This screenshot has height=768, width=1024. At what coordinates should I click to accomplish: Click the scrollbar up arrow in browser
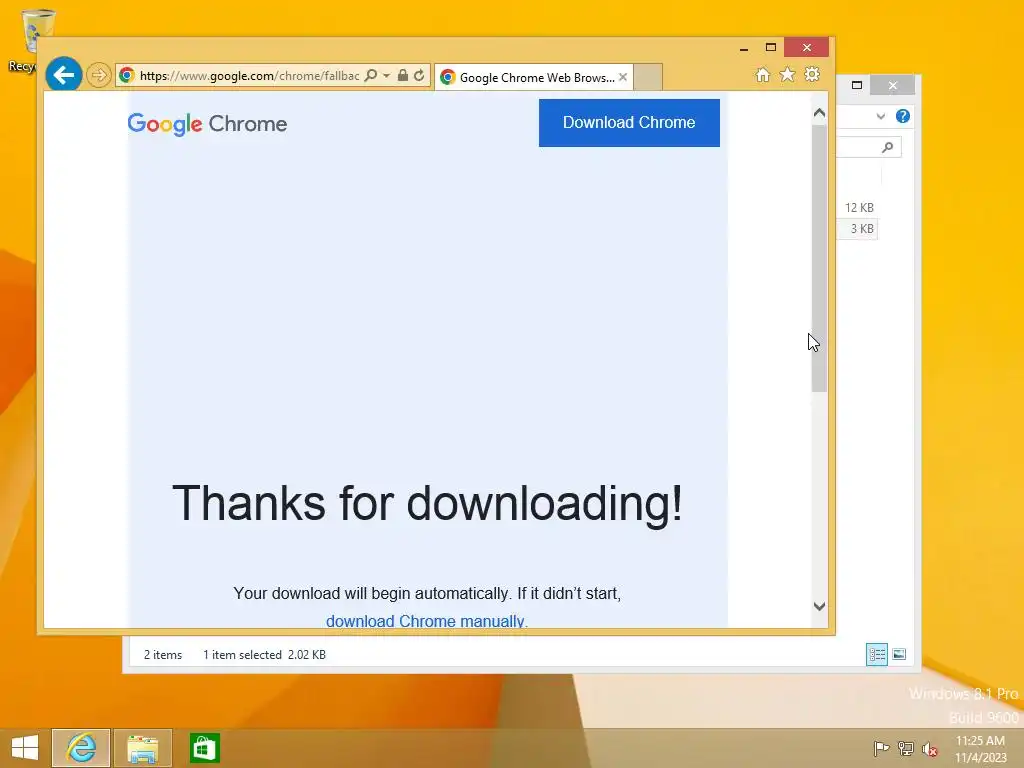819,113
